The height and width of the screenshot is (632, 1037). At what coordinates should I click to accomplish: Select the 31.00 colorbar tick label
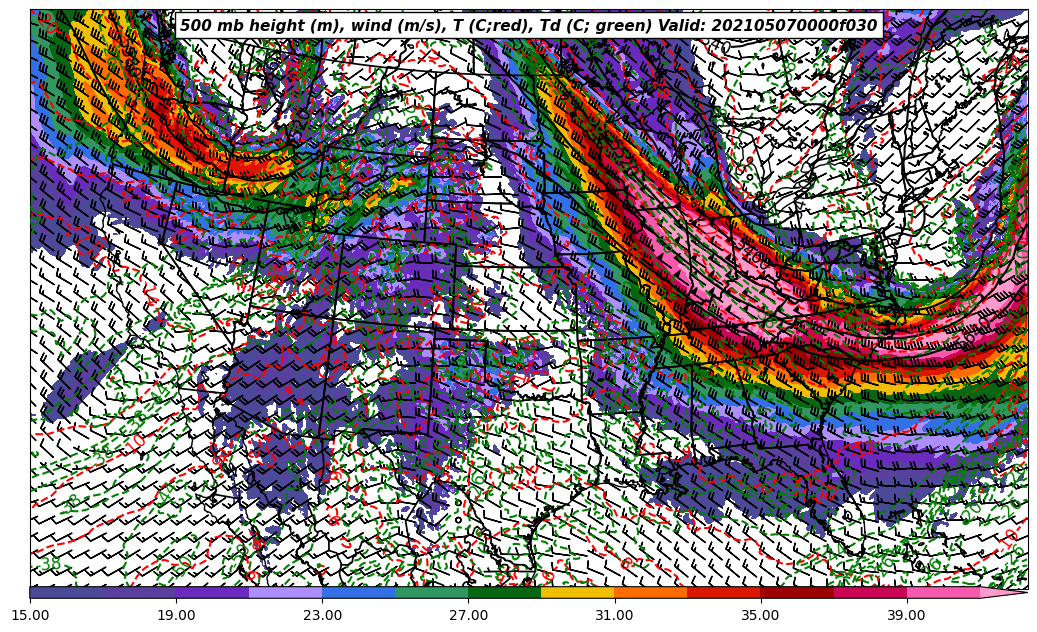point(615,615)
